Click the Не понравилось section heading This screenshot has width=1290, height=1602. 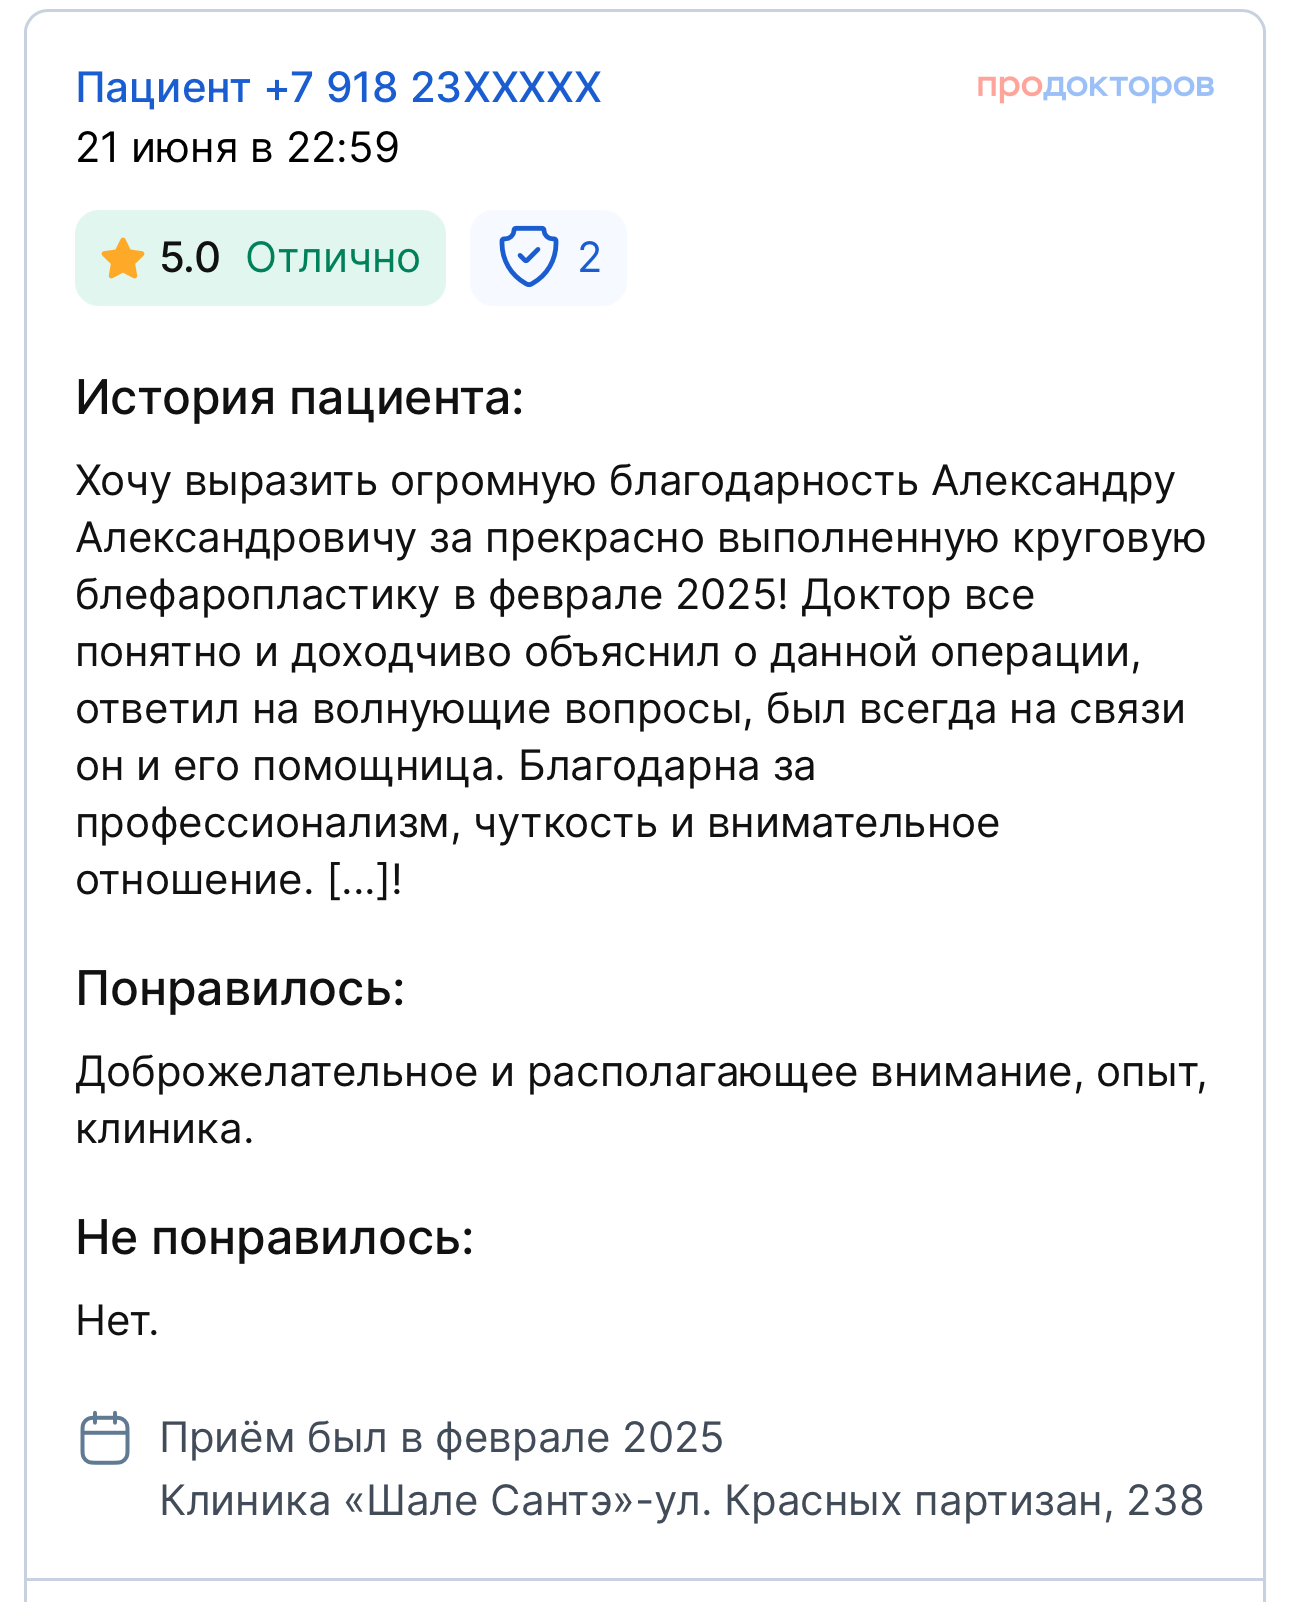(x=275, y=1238)
